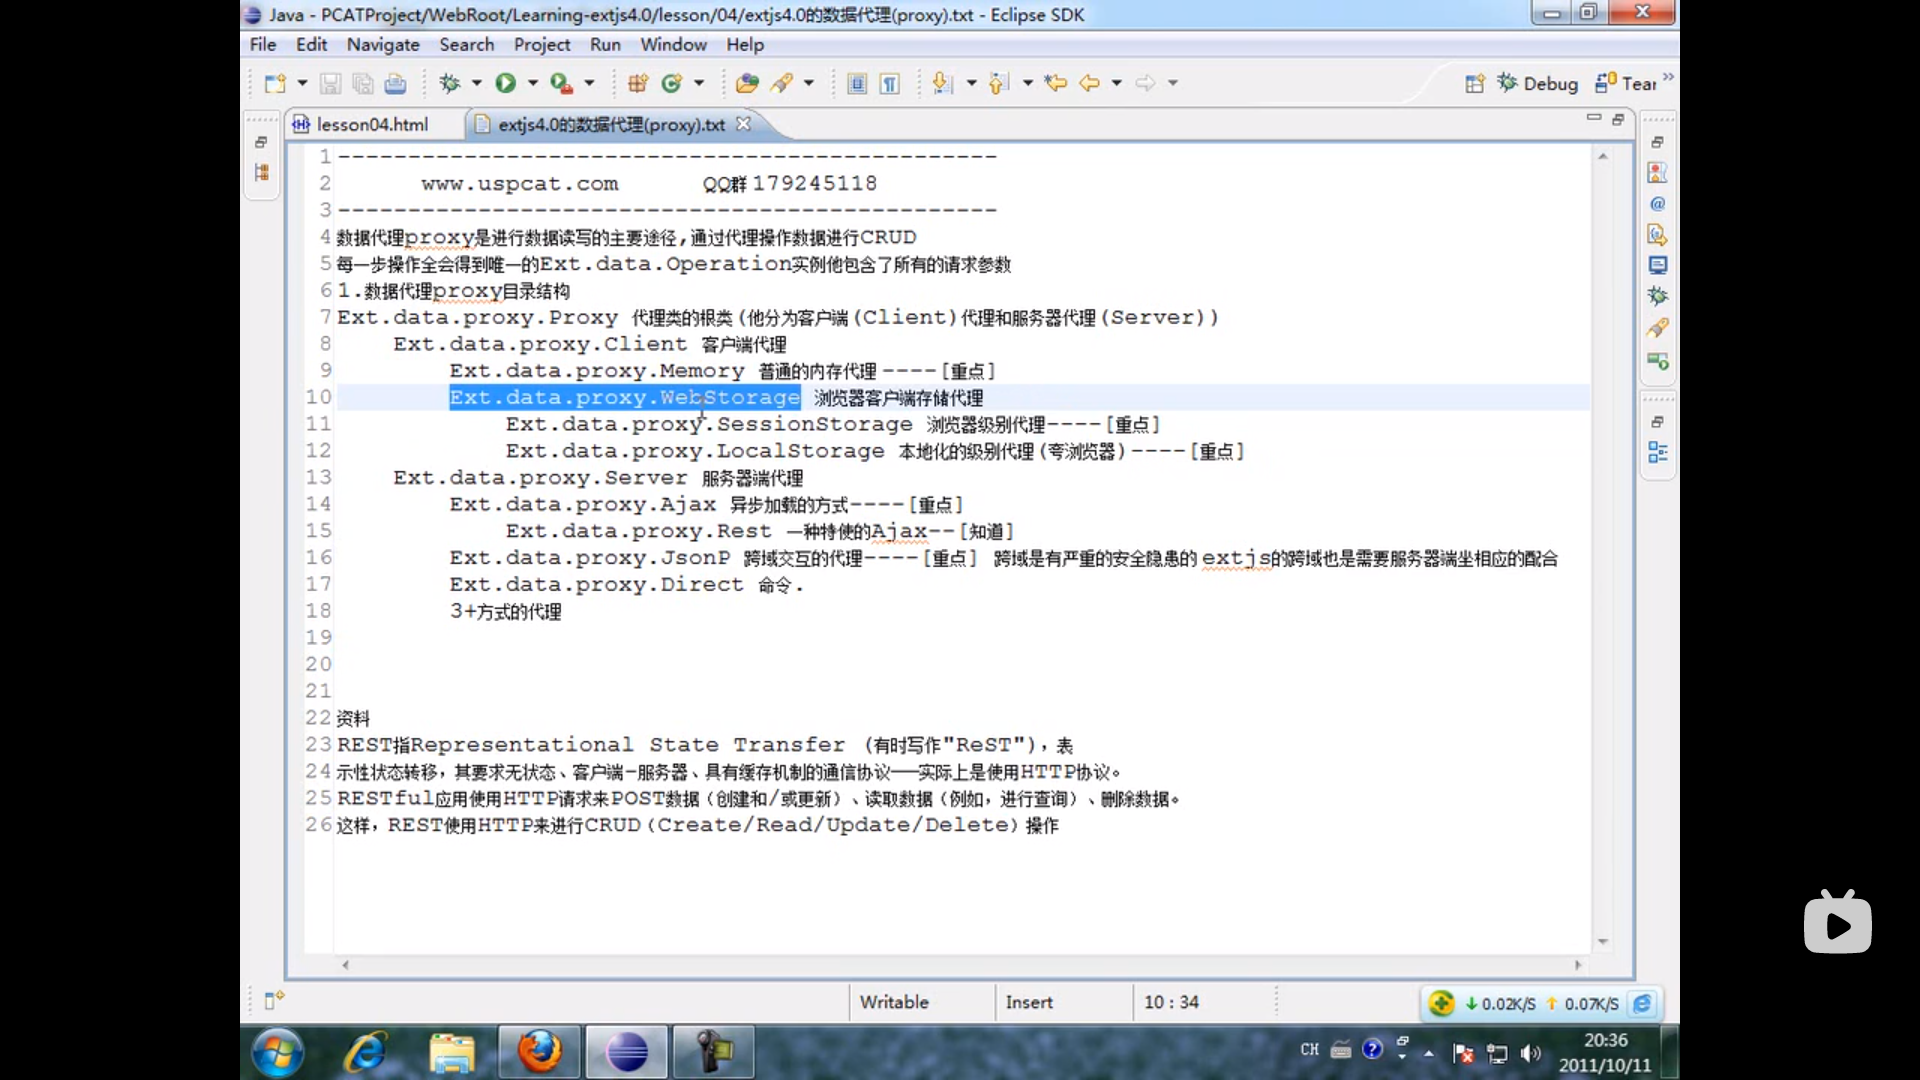Click Next Annotation down-arrow icon
The height and width of the screenshot is (1080, 1920).
tap(942, 83)
